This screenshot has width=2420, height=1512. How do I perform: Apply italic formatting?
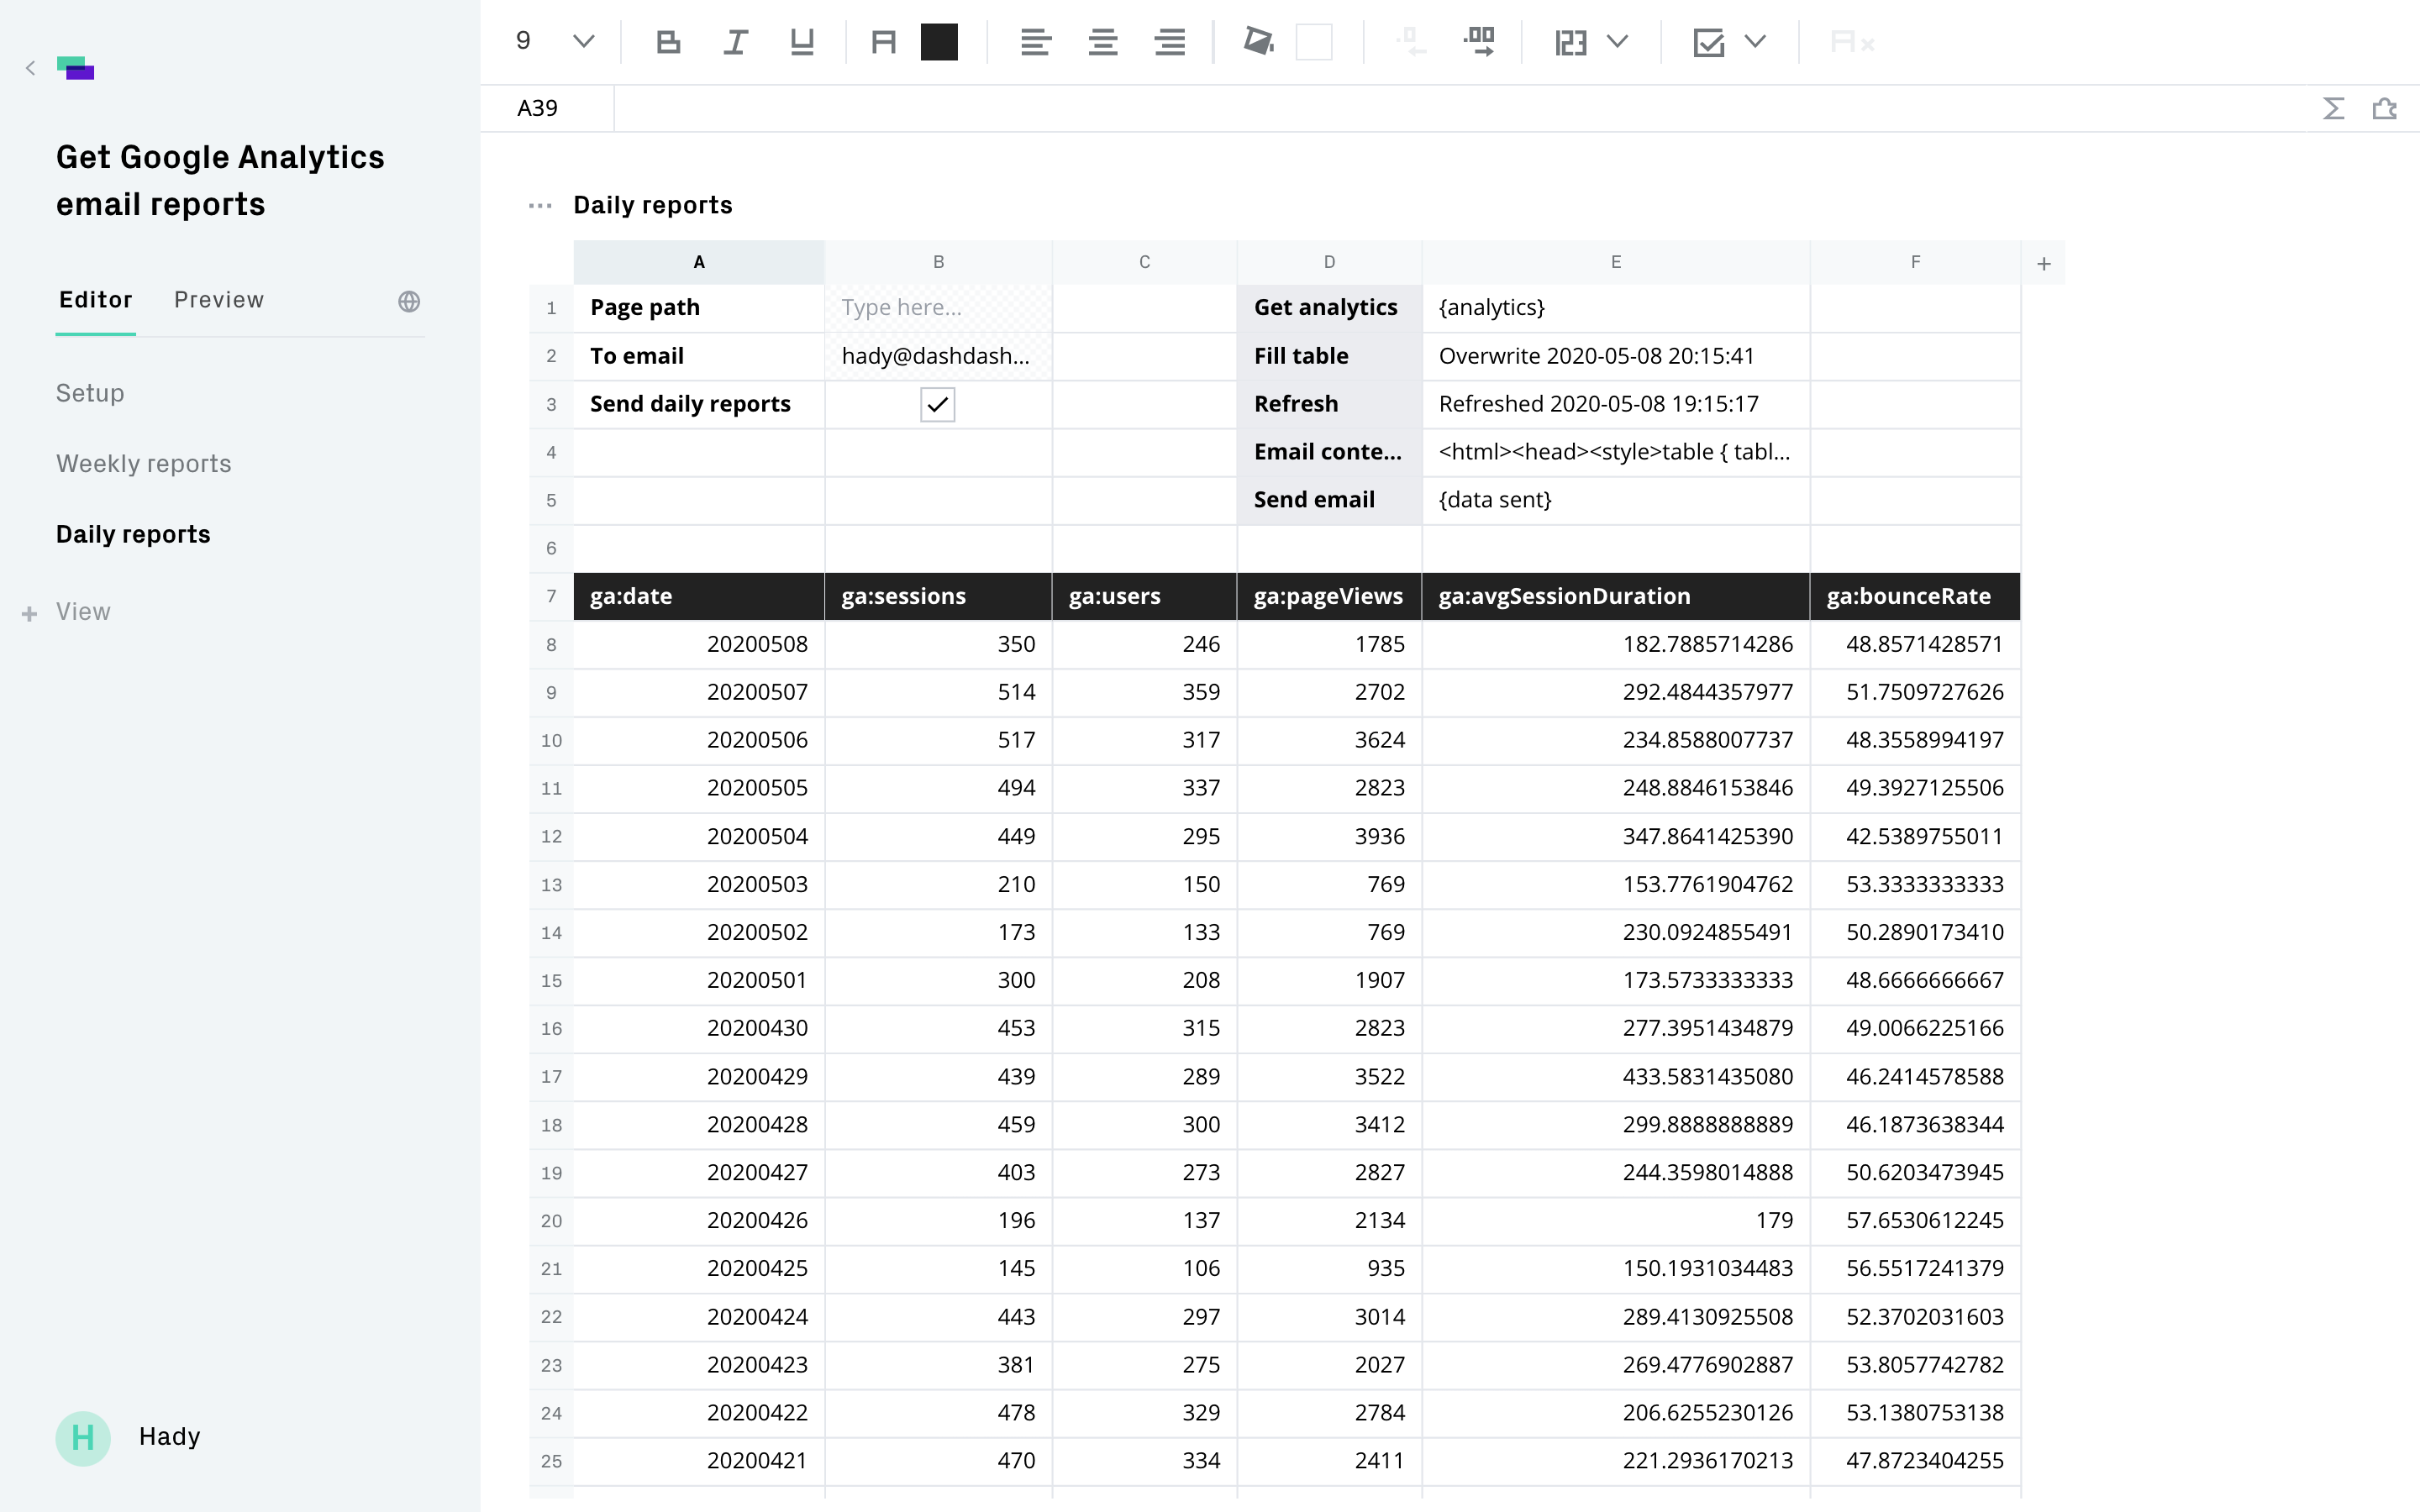[735, 42]
